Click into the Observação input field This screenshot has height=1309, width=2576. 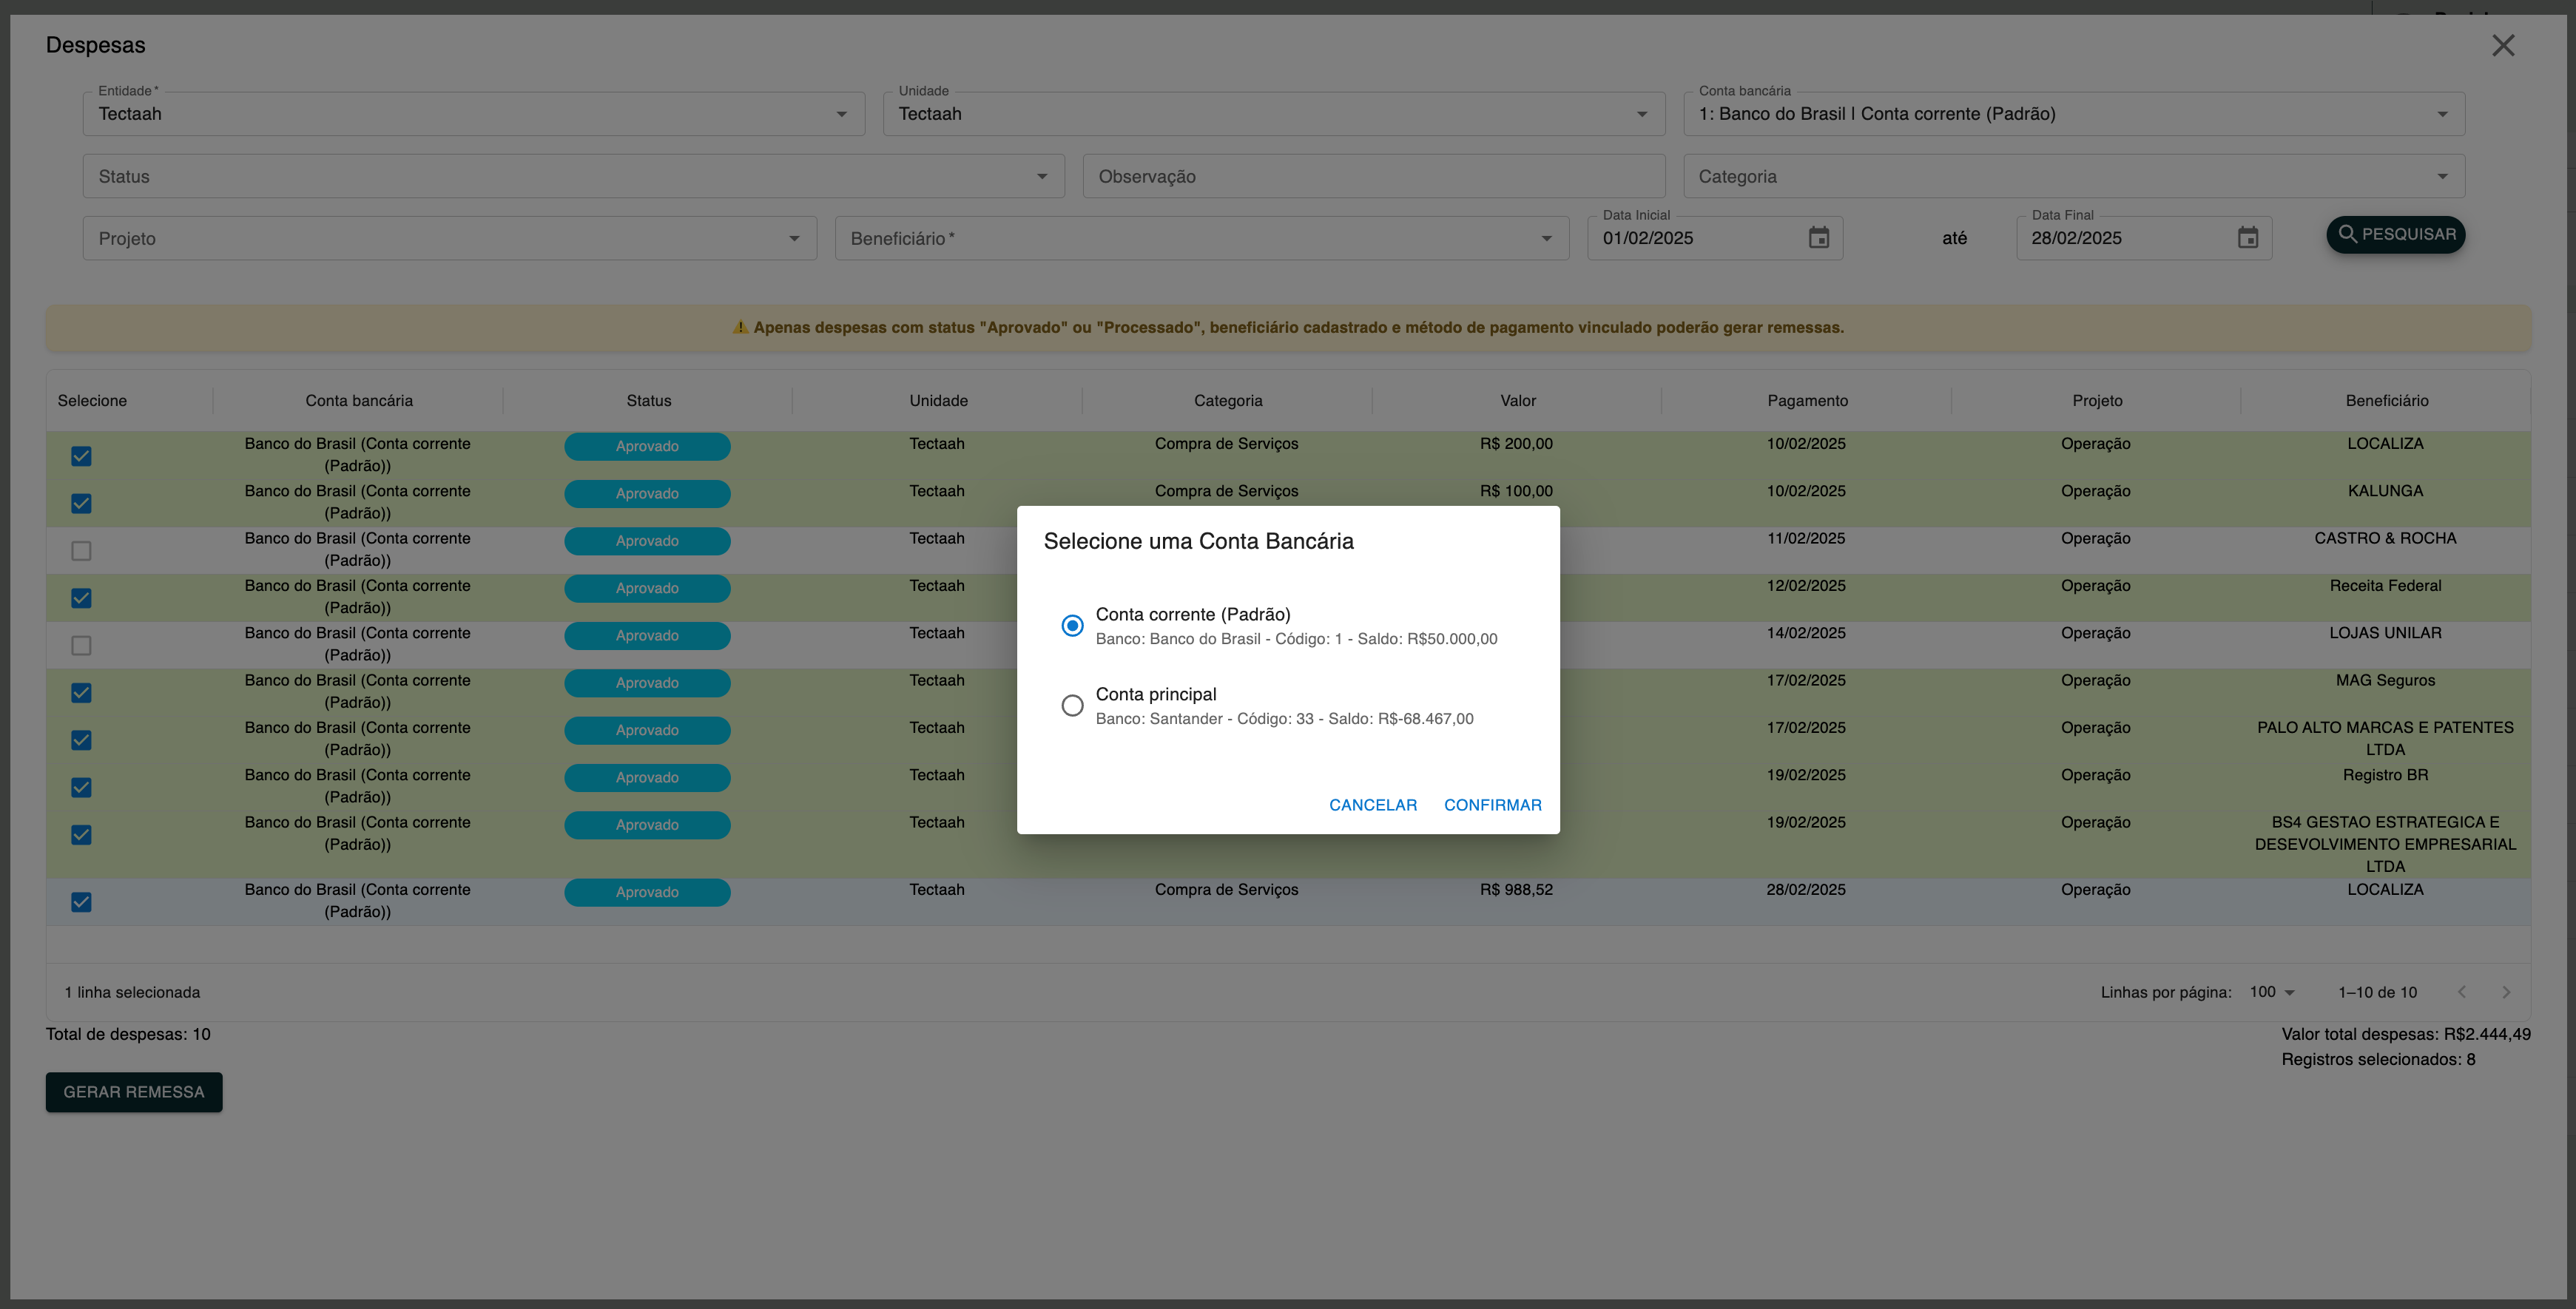pos(1373,177)
